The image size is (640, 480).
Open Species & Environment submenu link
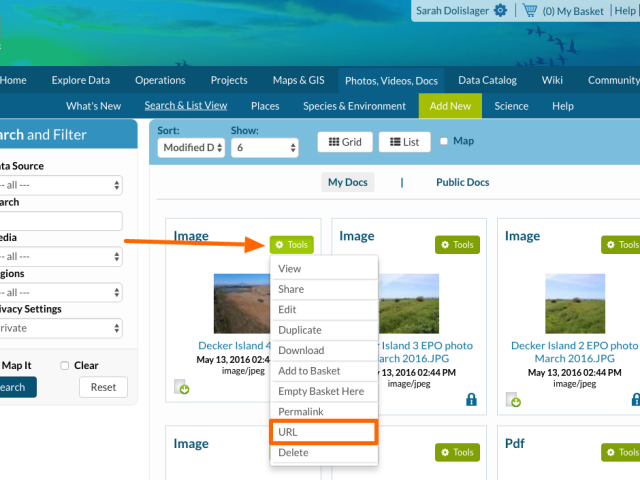(354, 106)
